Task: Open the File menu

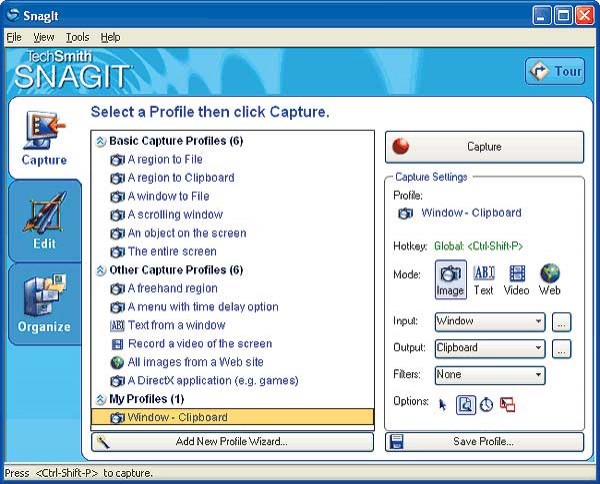Action: (14, 37)
